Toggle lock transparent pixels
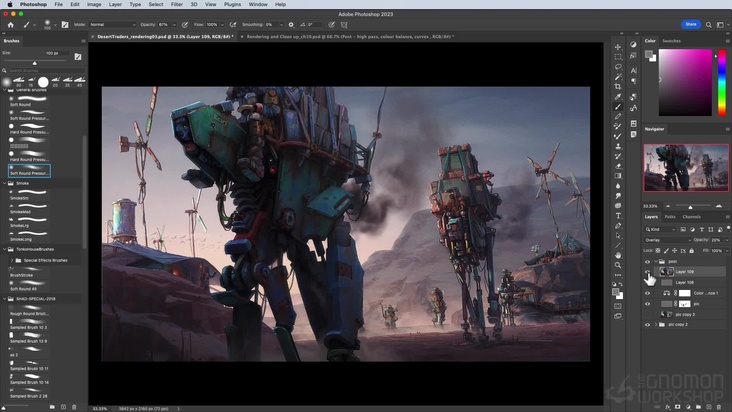This screenshot has width=732, height=412. 658,251
